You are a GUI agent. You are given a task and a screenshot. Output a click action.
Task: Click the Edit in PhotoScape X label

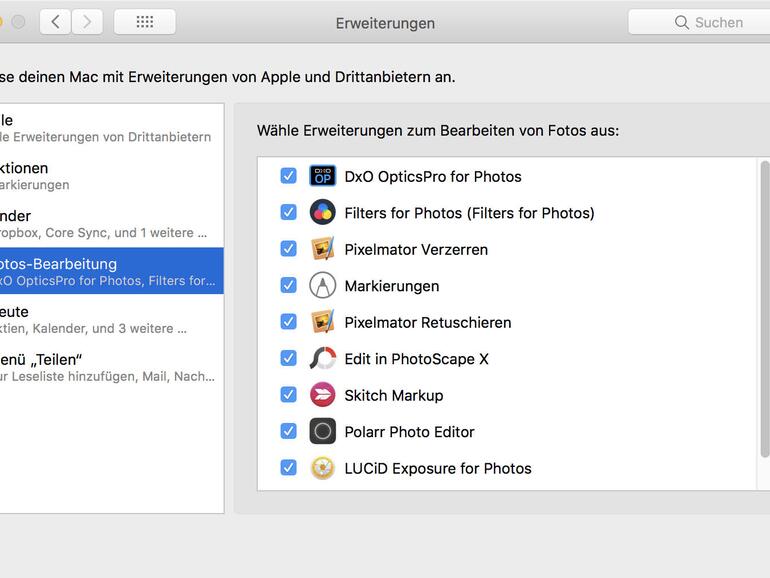[416, 359]
